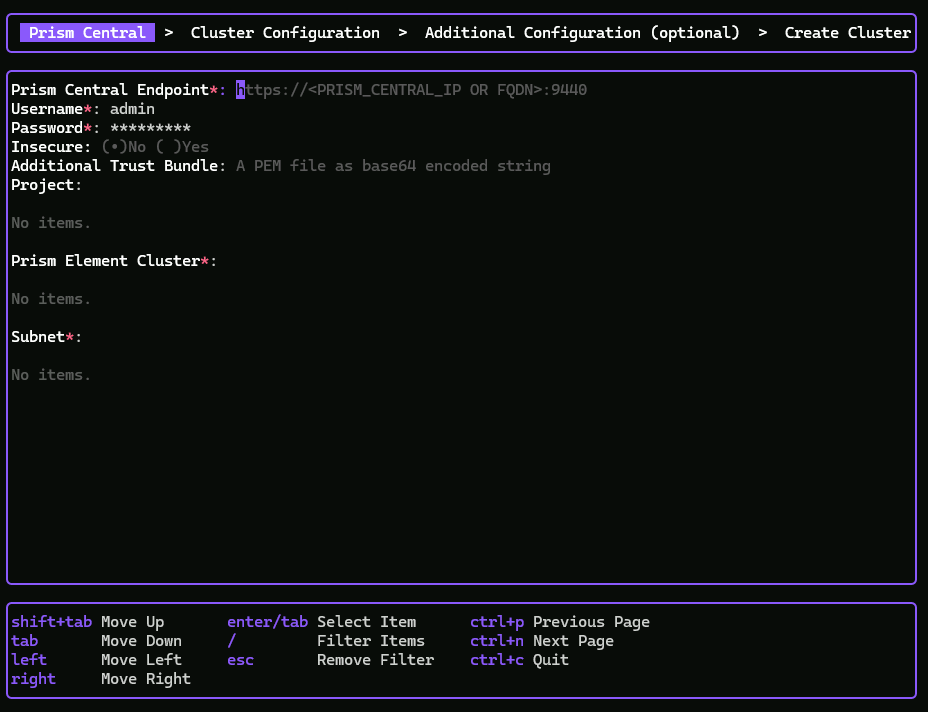This screenshot has height=712, width=928.
Task: Click the Move Up help text
Action: 133,622
